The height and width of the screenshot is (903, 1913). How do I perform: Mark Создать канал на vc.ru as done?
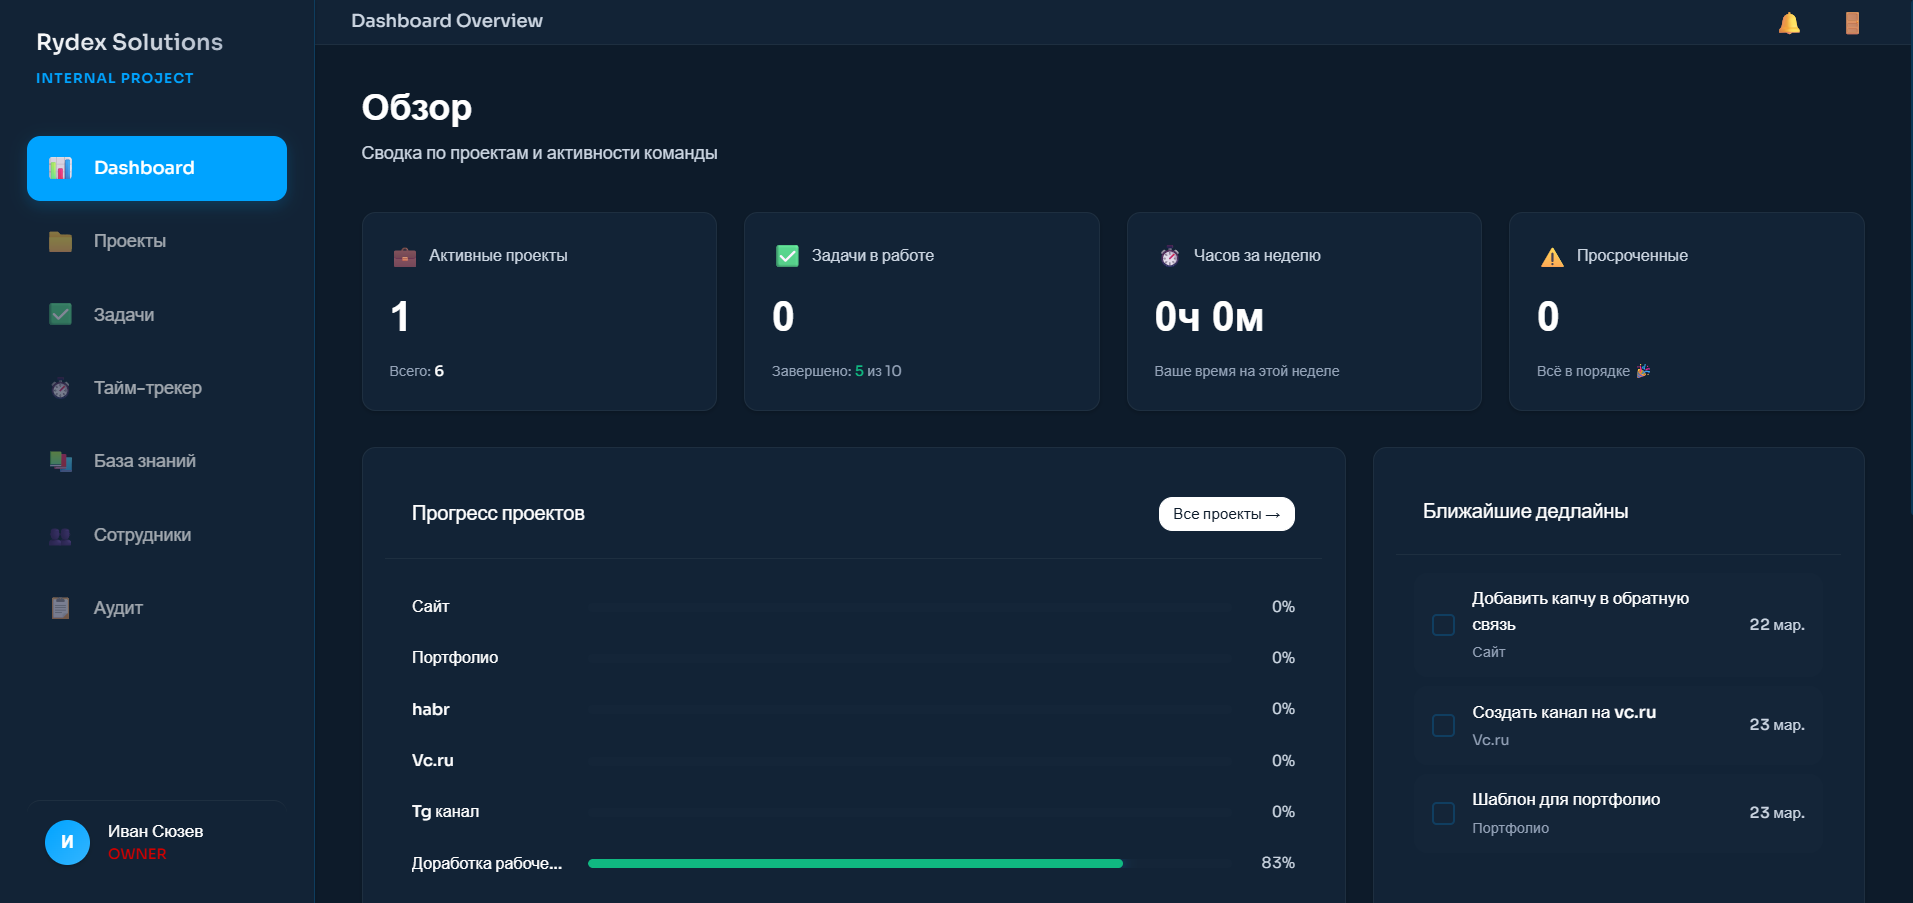coord(1443,725)
